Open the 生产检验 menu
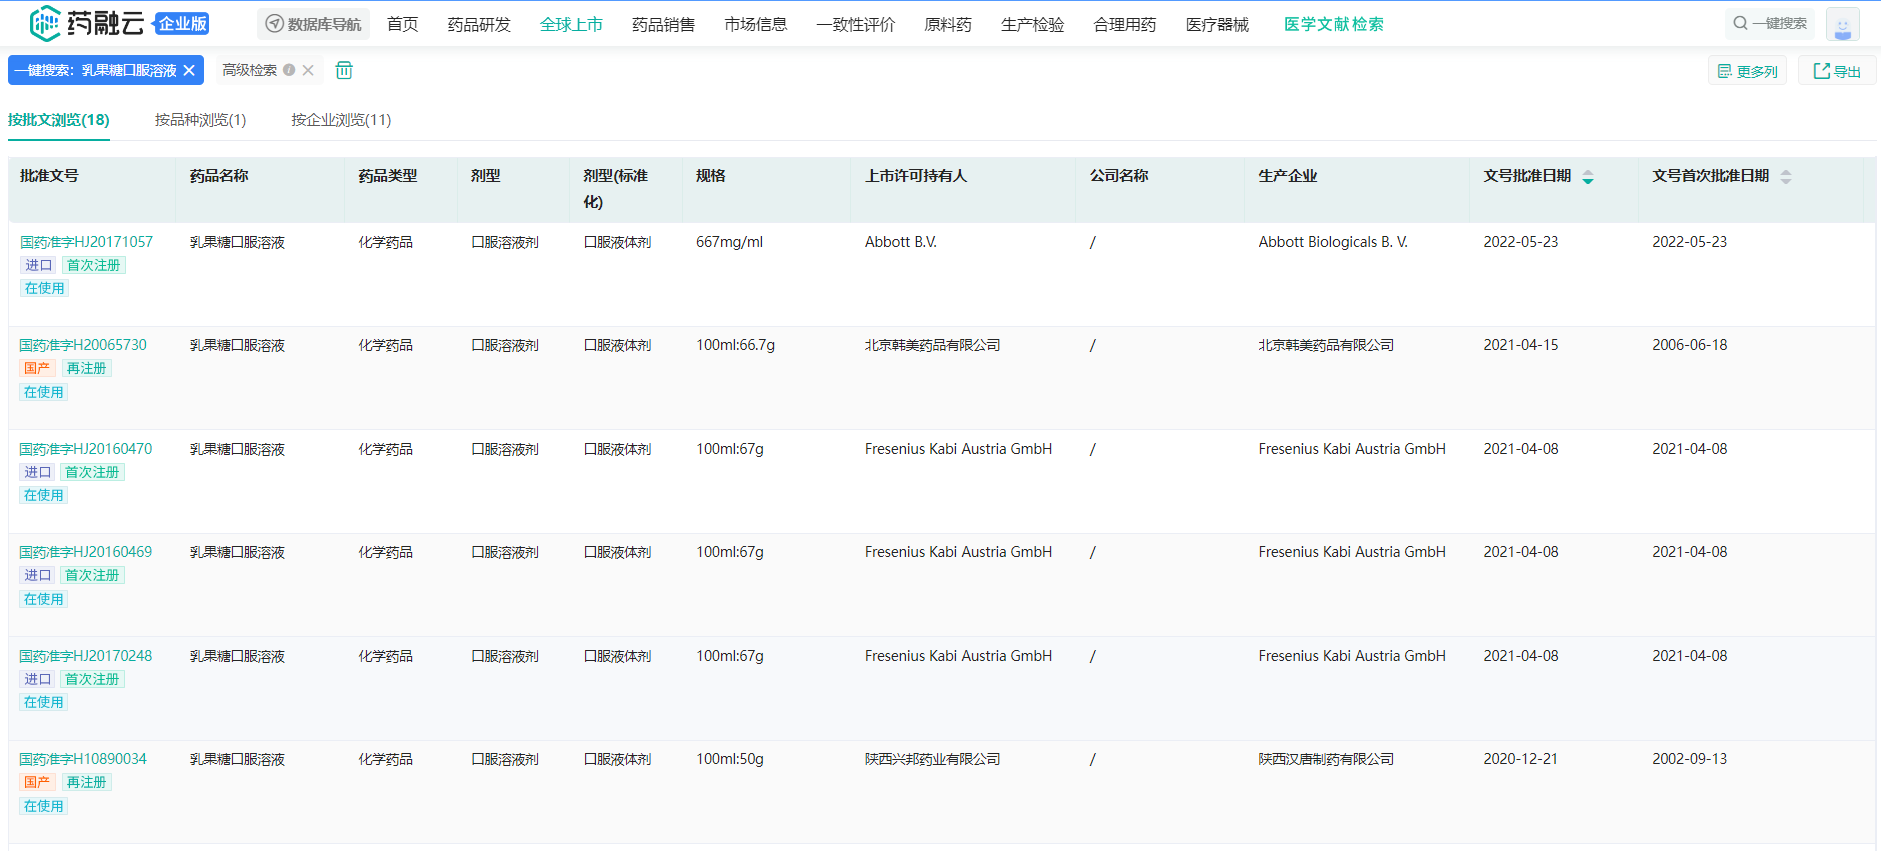Image resolution: width=1881 pixels, height=851 pixels. [1032, 24]
